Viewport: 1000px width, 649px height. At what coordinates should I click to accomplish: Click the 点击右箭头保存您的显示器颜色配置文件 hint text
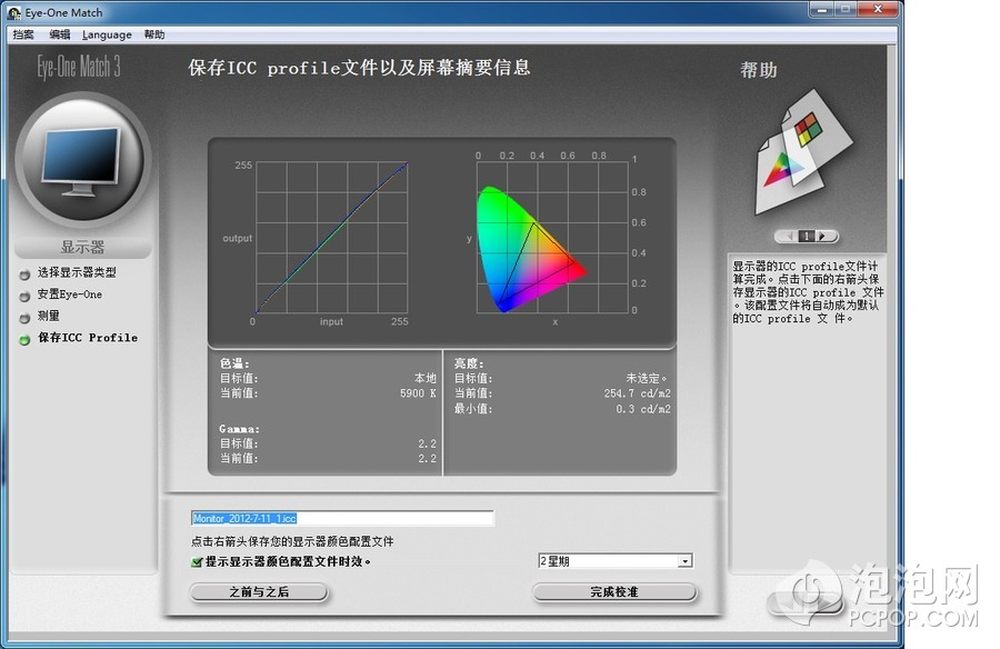(293, 542)
